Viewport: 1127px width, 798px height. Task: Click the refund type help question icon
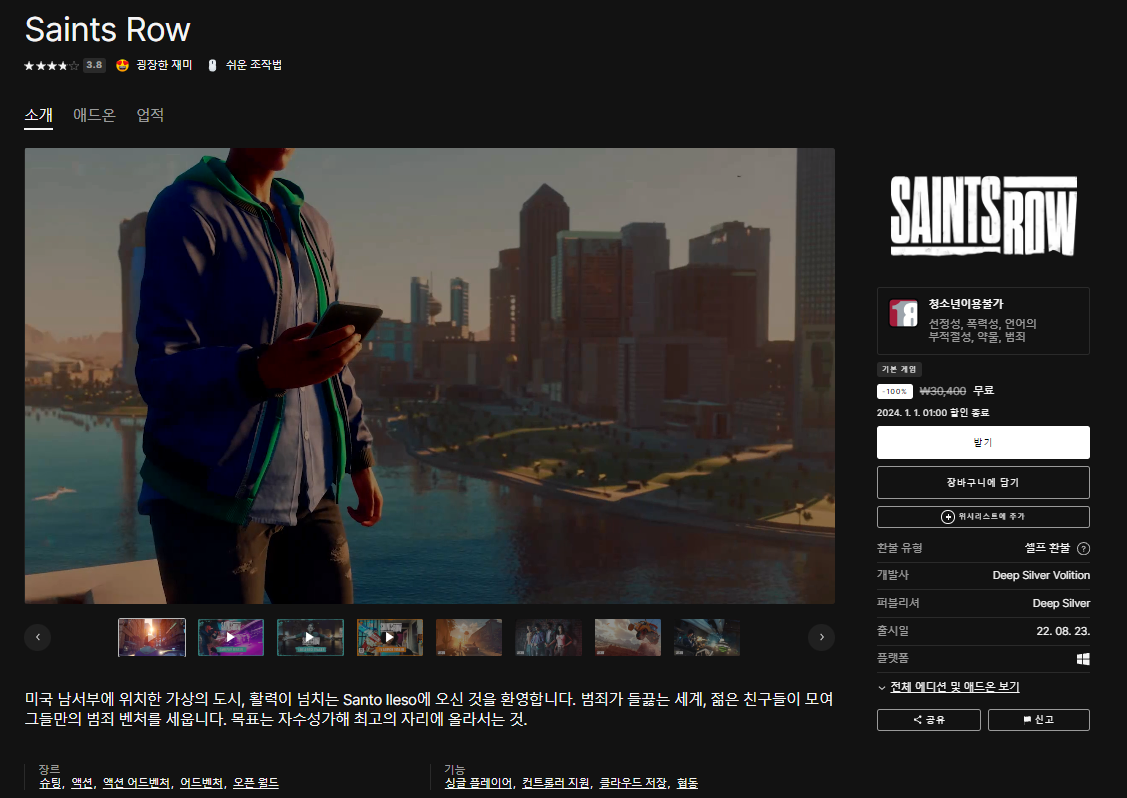[1083, 549]
